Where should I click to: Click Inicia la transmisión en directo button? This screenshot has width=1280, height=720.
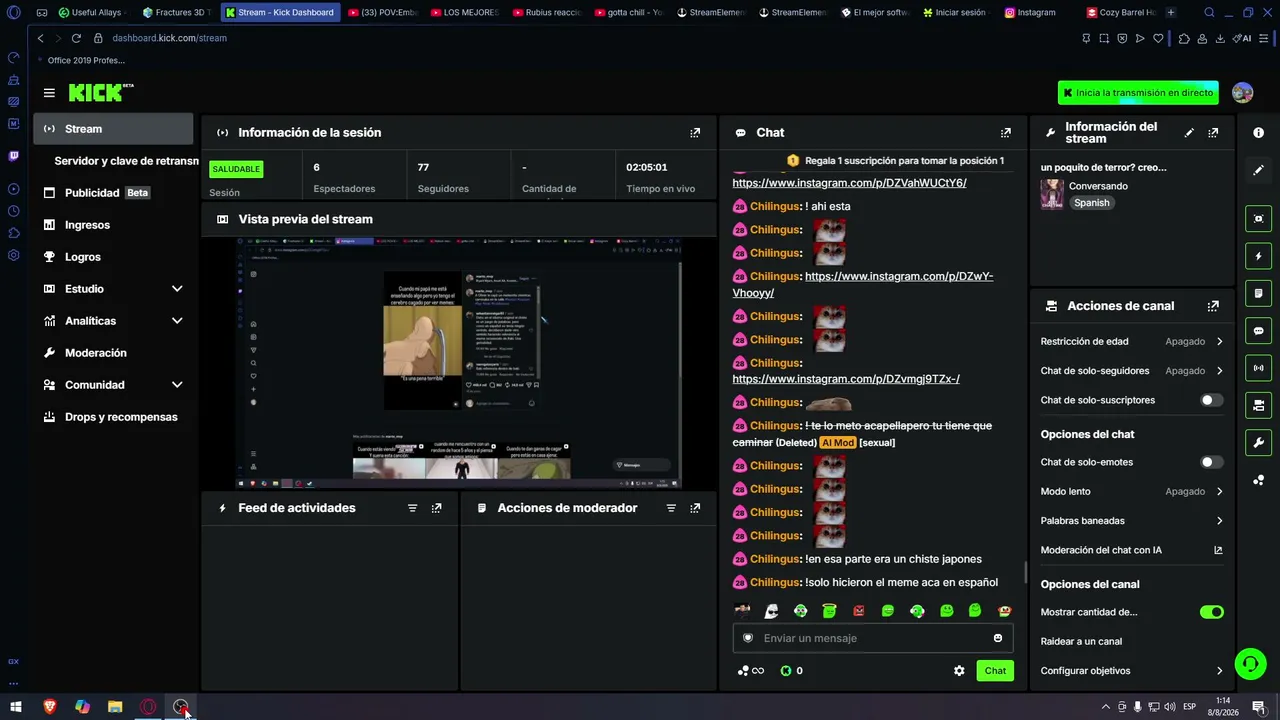(1138, 93)
